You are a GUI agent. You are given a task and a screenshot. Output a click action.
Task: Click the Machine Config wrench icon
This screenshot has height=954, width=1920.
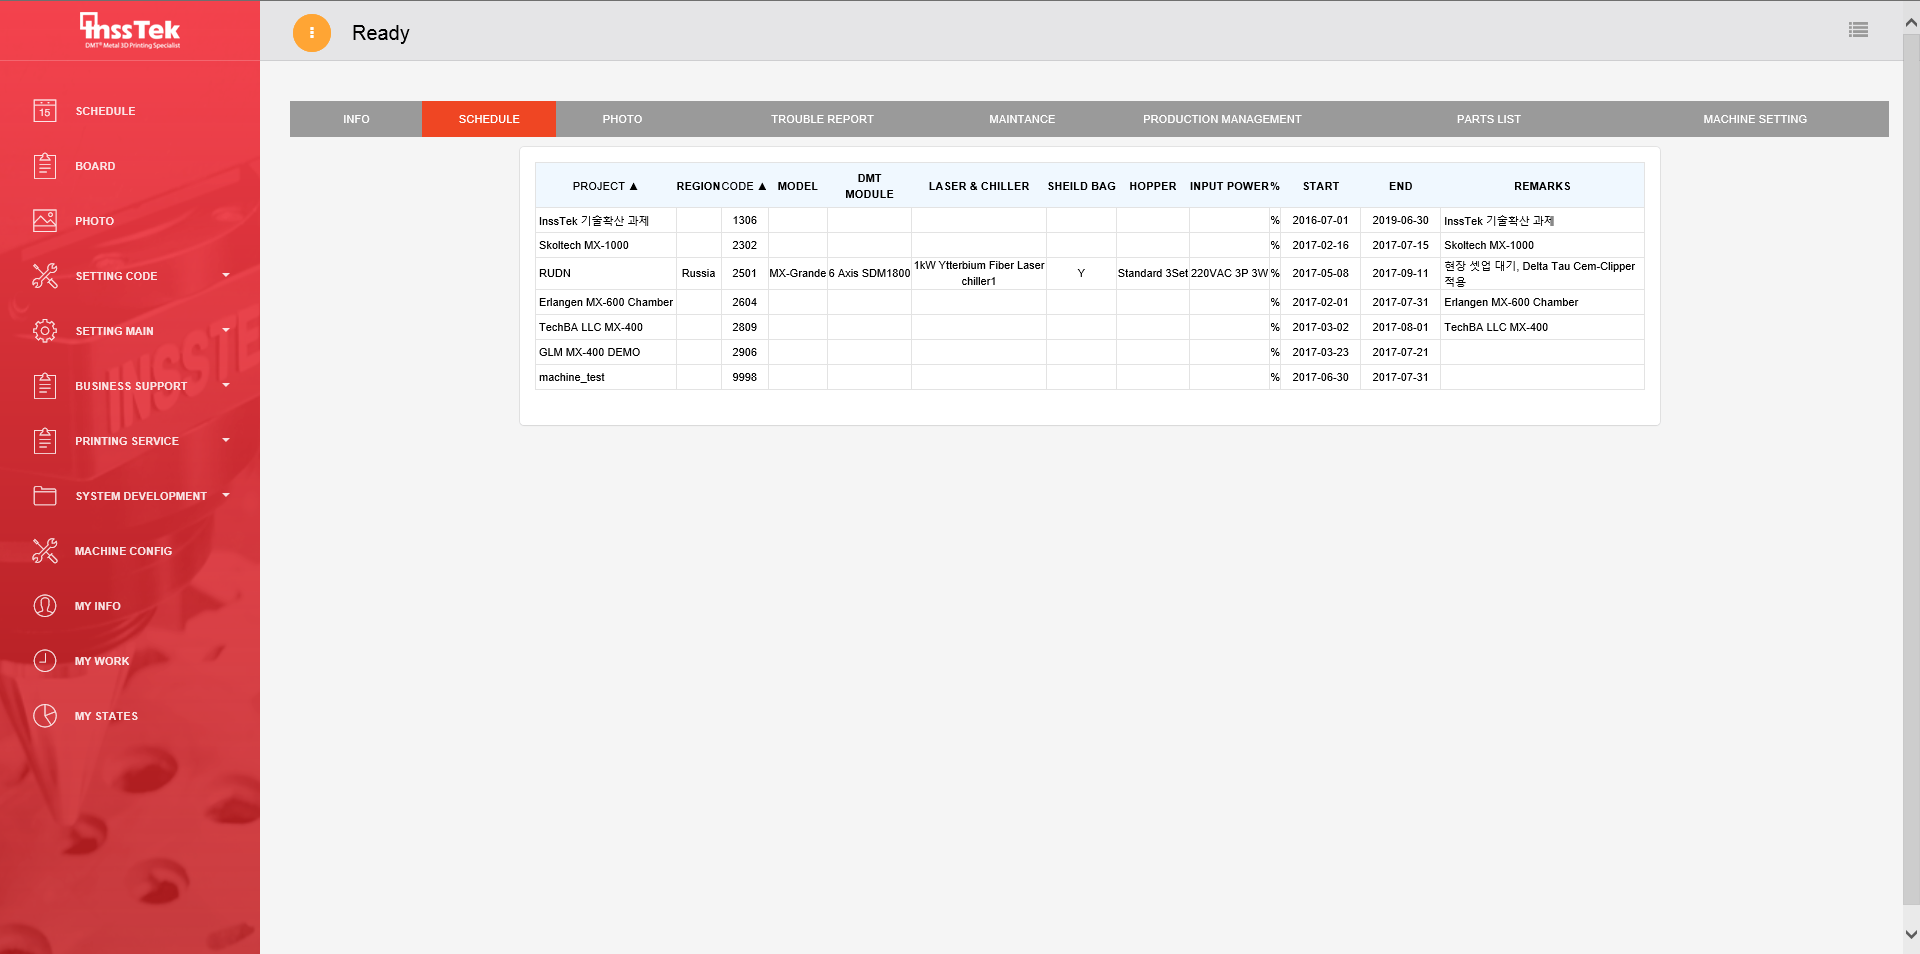click(x=45, y=551)
